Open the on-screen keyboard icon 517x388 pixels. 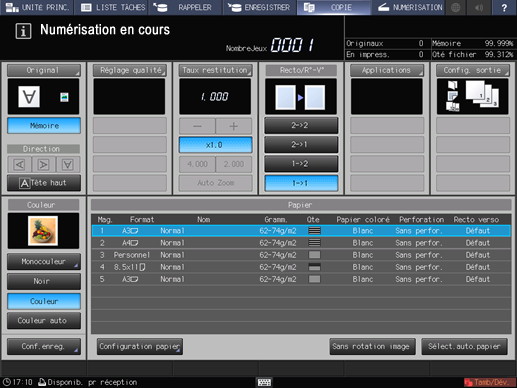(264, 382)
